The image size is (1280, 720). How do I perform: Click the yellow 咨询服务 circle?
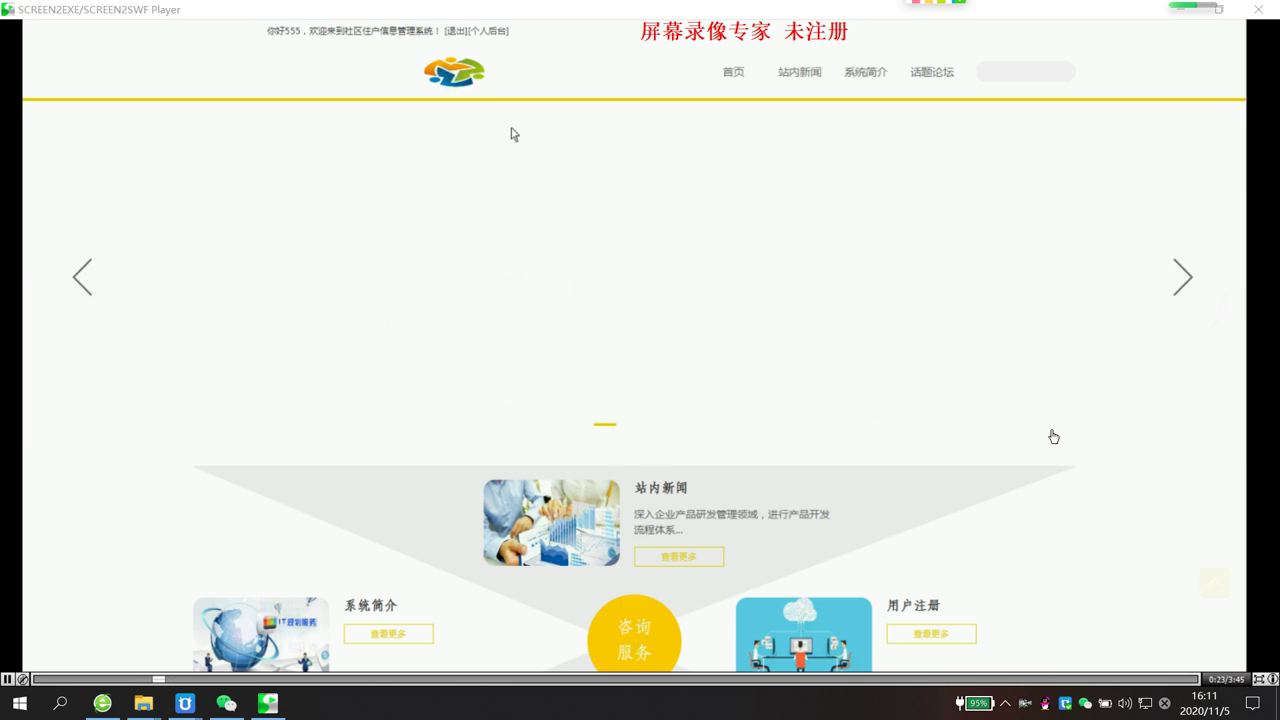(x=634, y=639)
